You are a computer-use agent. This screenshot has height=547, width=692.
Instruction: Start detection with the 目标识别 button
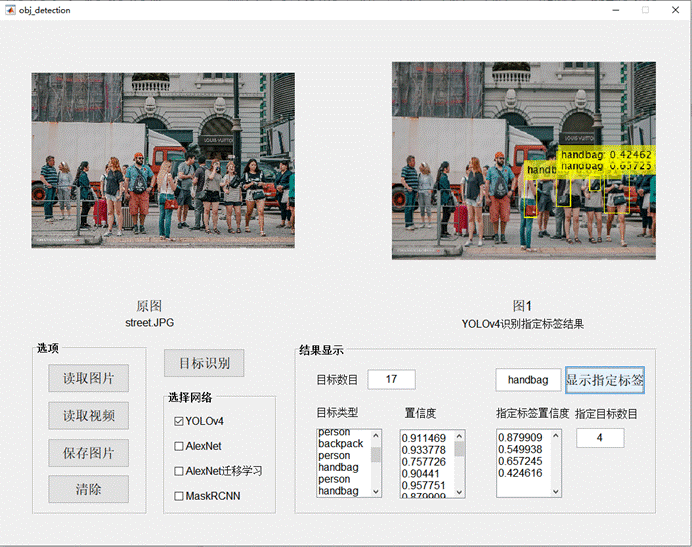coord(204,363)
